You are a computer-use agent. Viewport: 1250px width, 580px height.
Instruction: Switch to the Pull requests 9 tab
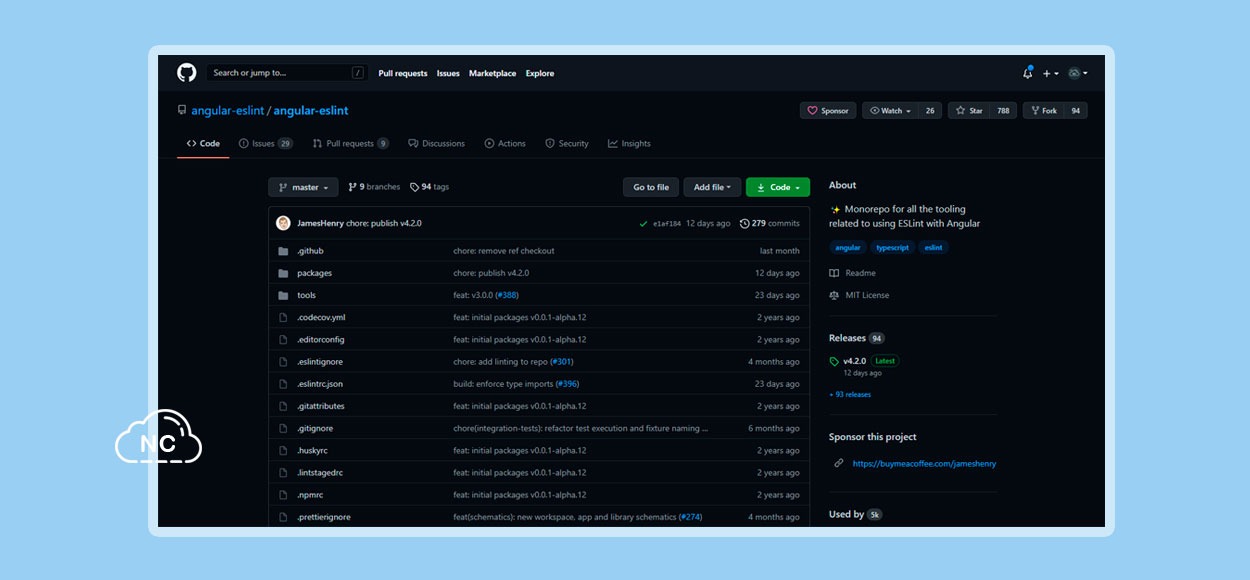coord(350,144)
